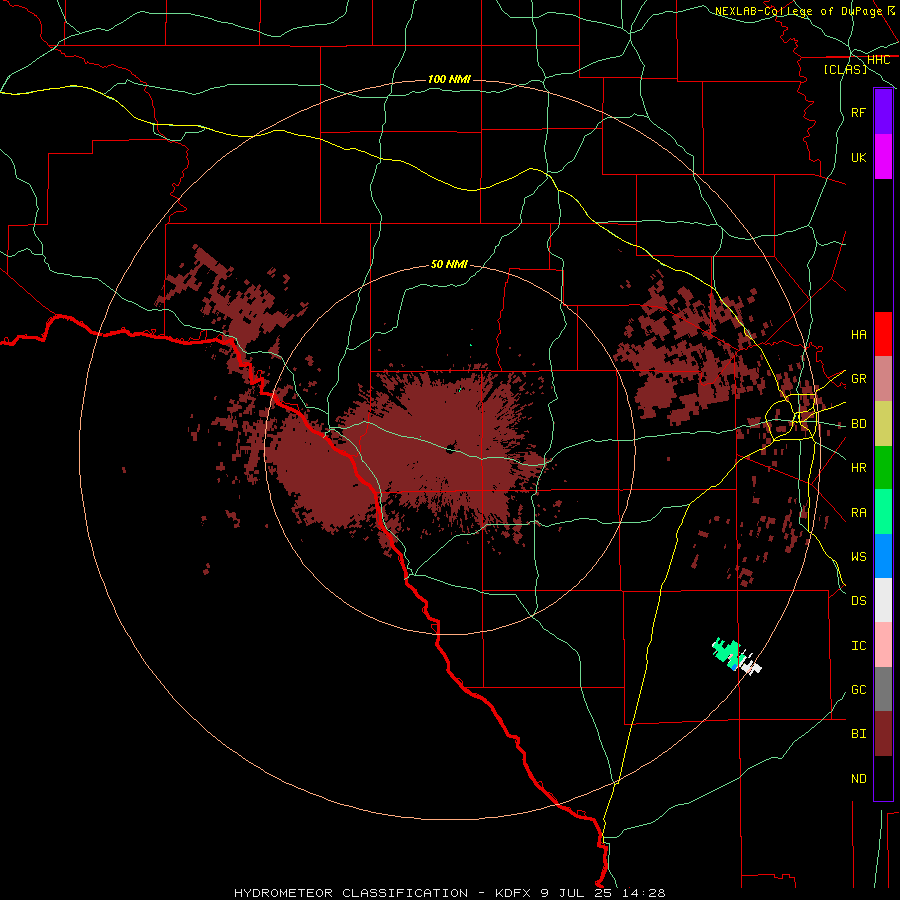
Task: Click the "HA" legend label
Action: click(x=858, y=334)
